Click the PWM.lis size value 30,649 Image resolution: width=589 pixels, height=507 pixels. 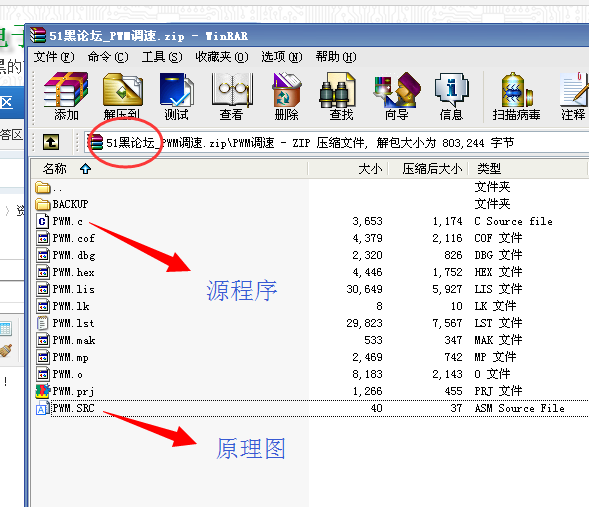(364, 289)
